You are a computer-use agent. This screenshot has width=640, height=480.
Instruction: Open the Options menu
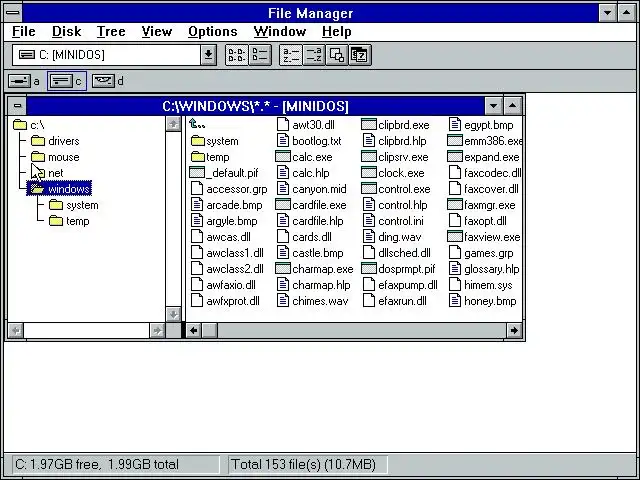click(x=213, y=31)
